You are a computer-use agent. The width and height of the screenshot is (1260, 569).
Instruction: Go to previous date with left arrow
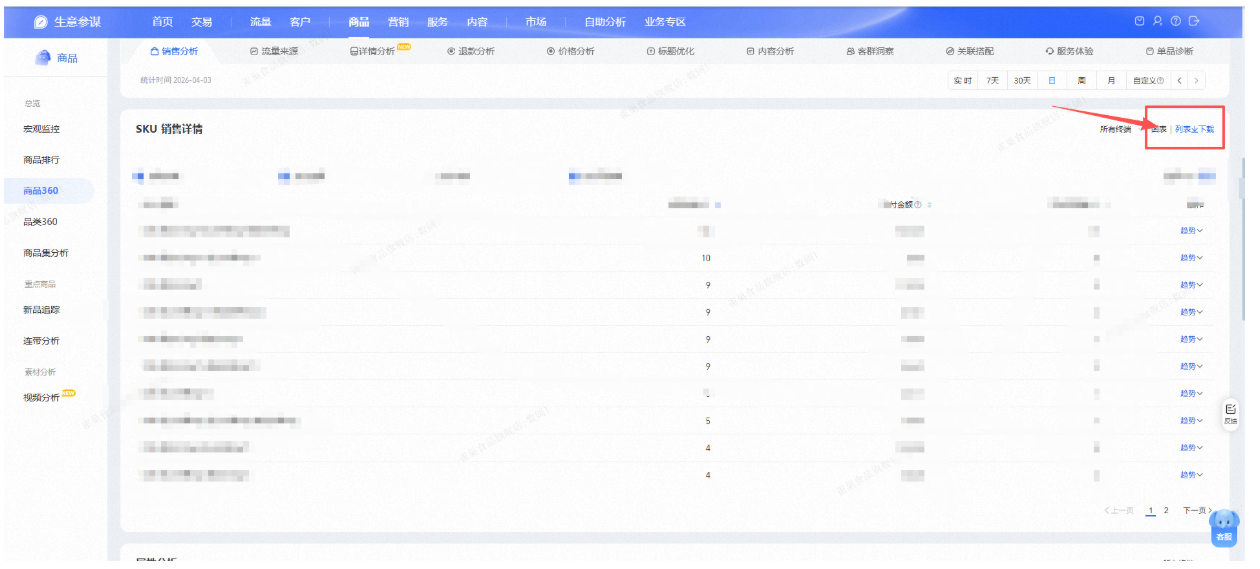pyautogui.click(x=1180, y=80)
